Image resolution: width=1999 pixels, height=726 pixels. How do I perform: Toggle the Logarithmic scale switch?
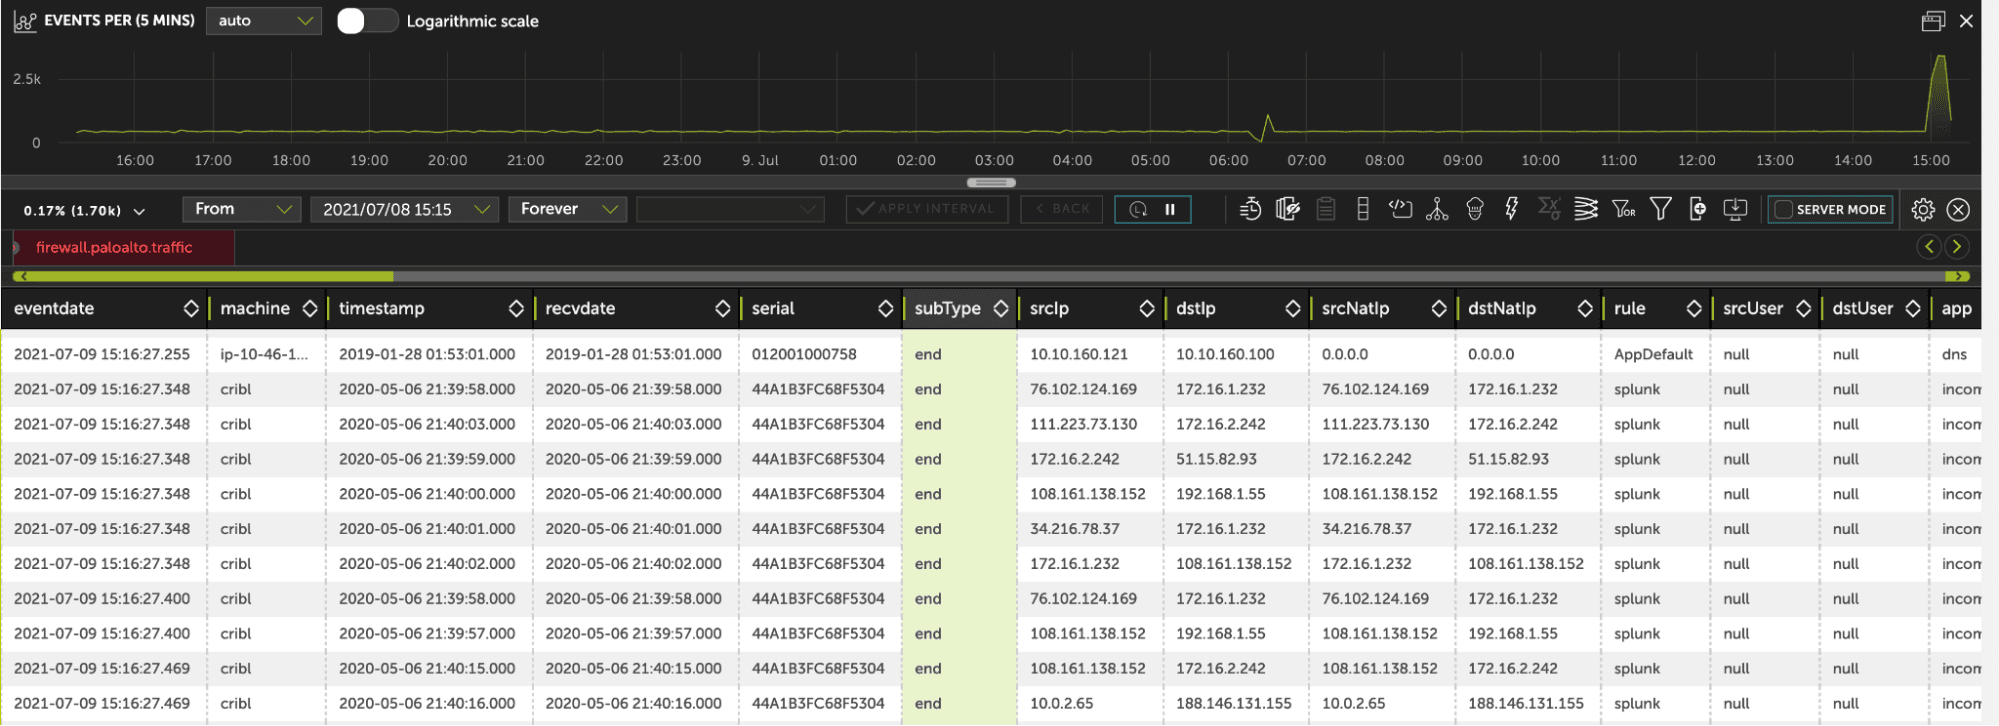pyautogui.click(x=366, y=21)
